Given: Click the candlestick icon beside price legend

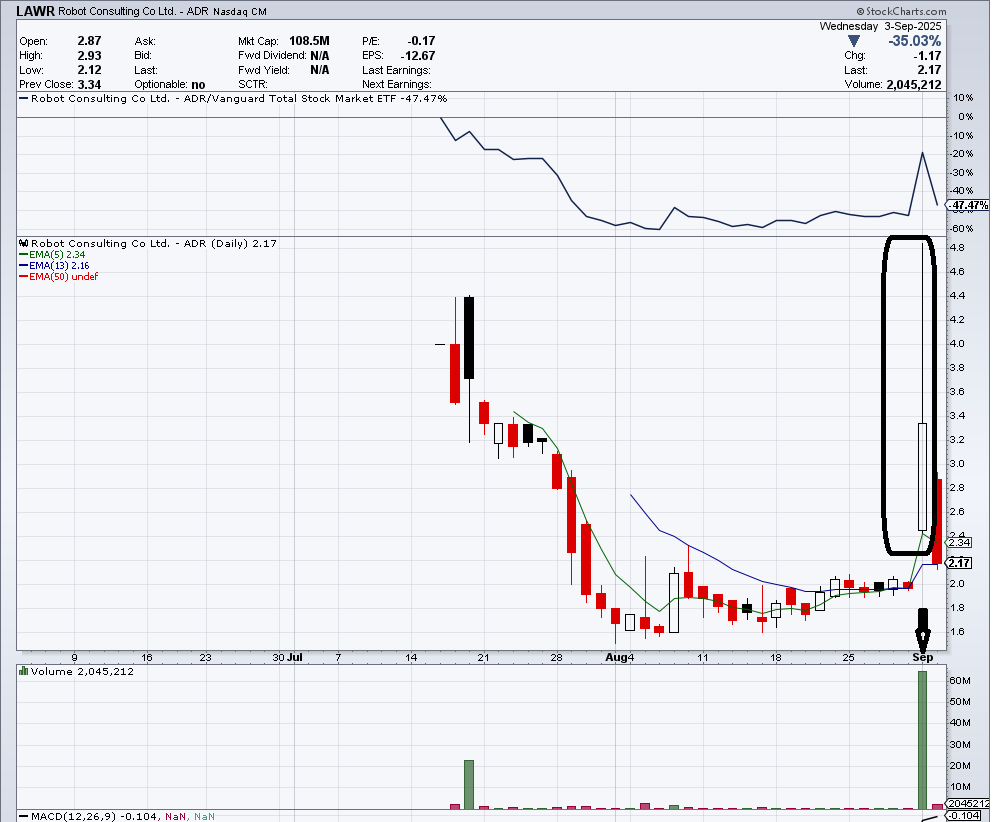Looking at the screenshot, I should (x=24, y=243).
